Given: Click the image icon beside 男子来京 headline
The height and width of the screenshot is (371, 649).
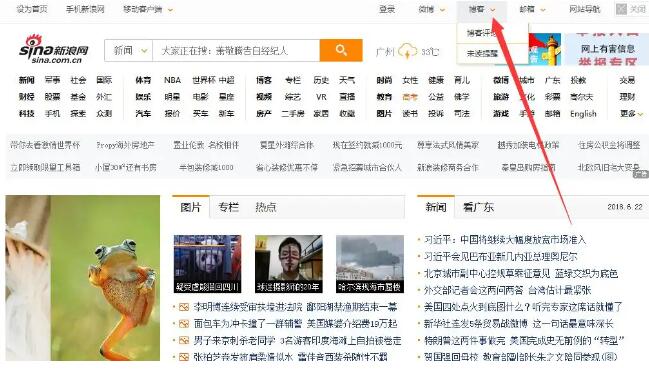Looking at the screenshot, I should coord(184,341).
